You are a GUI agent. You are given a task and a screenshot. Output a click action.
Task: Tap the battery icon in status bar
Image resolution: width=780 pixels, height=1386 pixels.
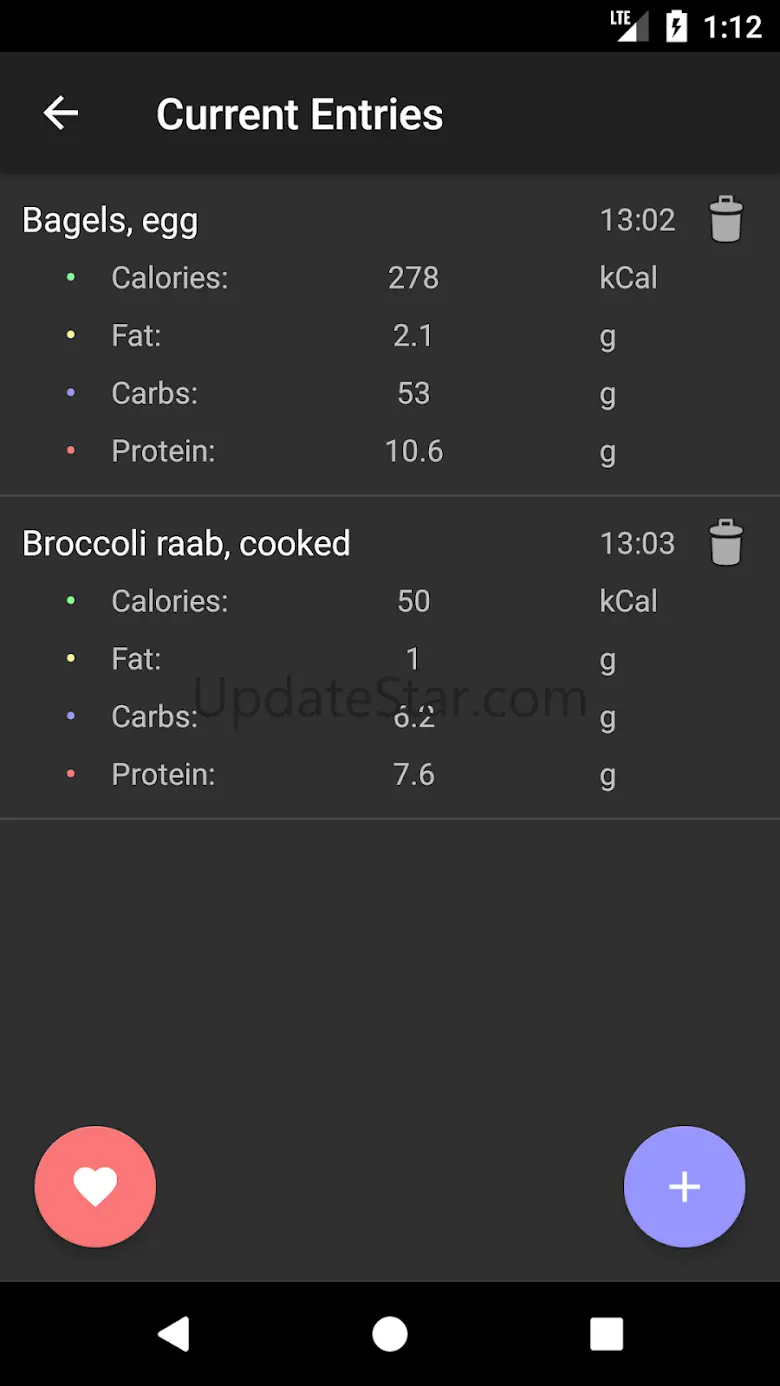[677, 26]
